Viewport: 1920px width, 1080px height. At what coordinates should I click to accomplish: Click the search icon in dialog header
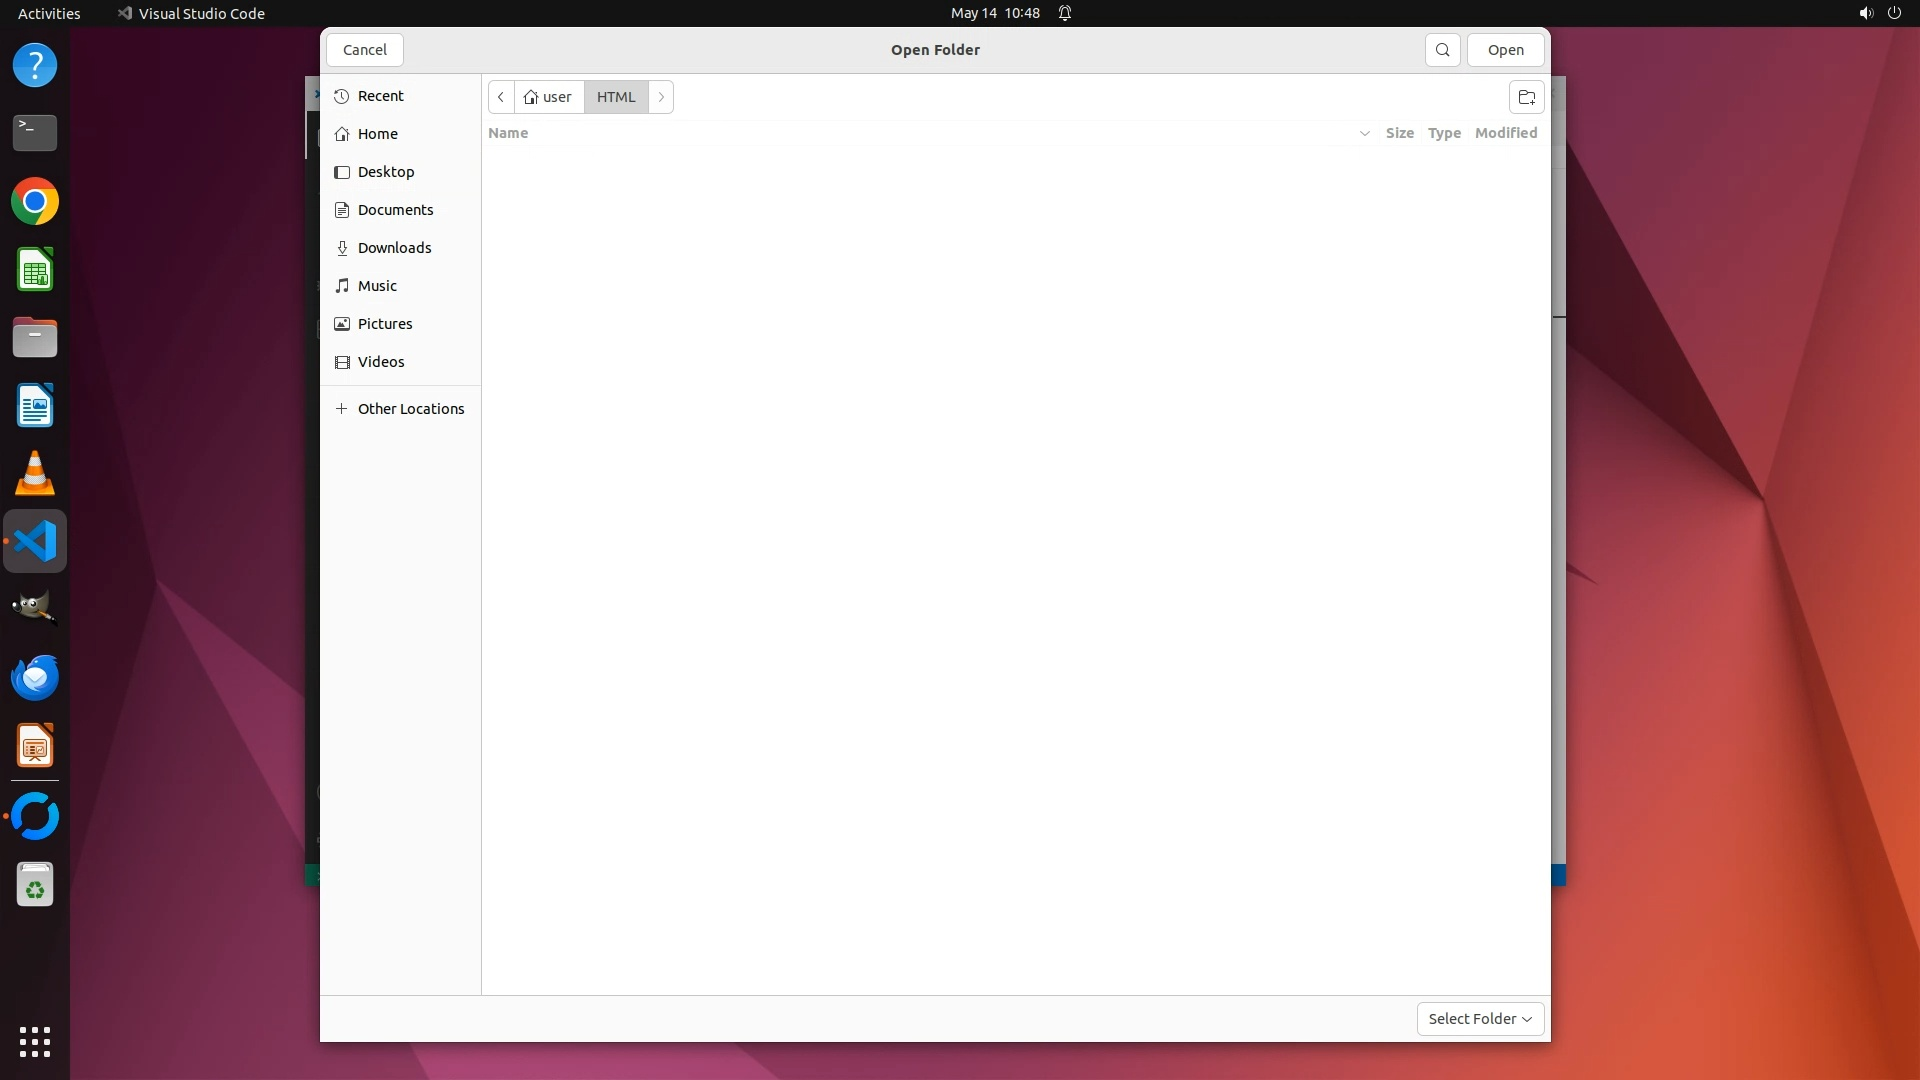[x=1442, y=50]
